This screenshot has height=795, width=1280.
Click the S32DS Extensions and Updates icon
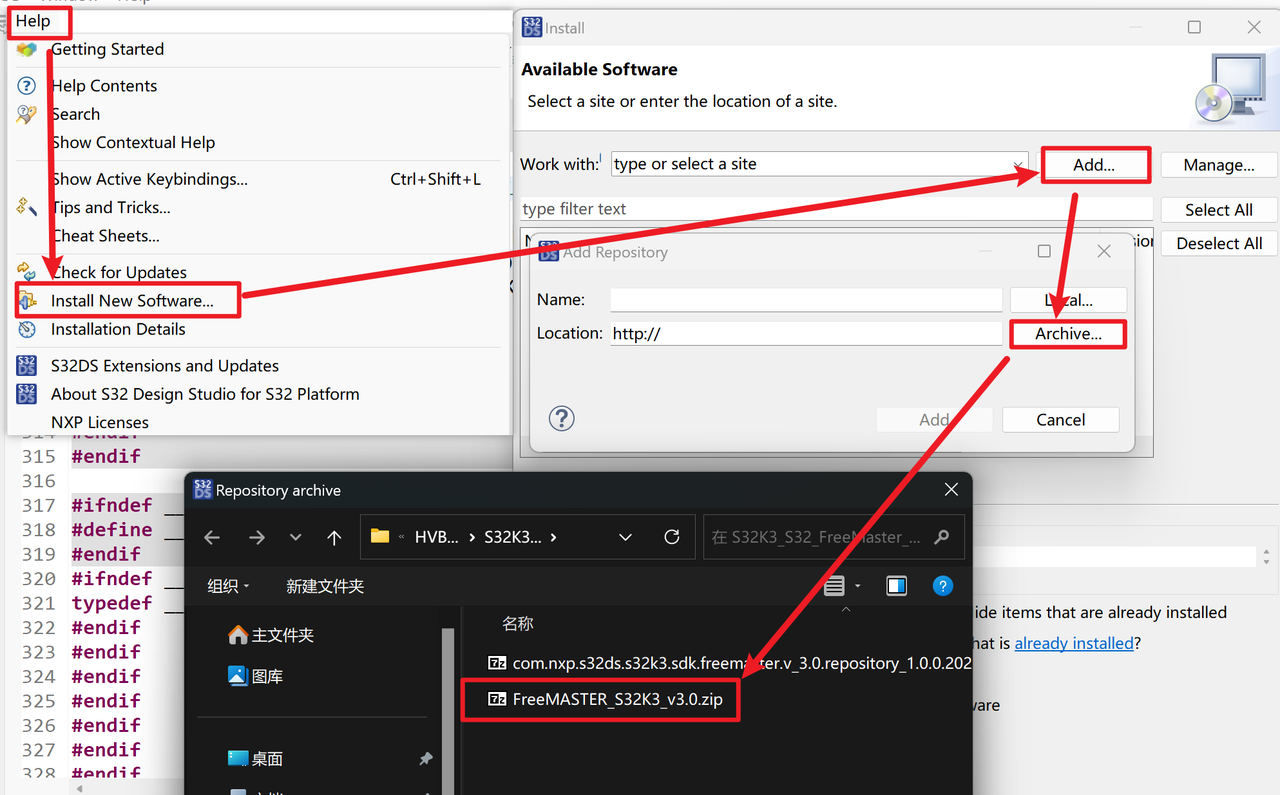coord(27,366)
